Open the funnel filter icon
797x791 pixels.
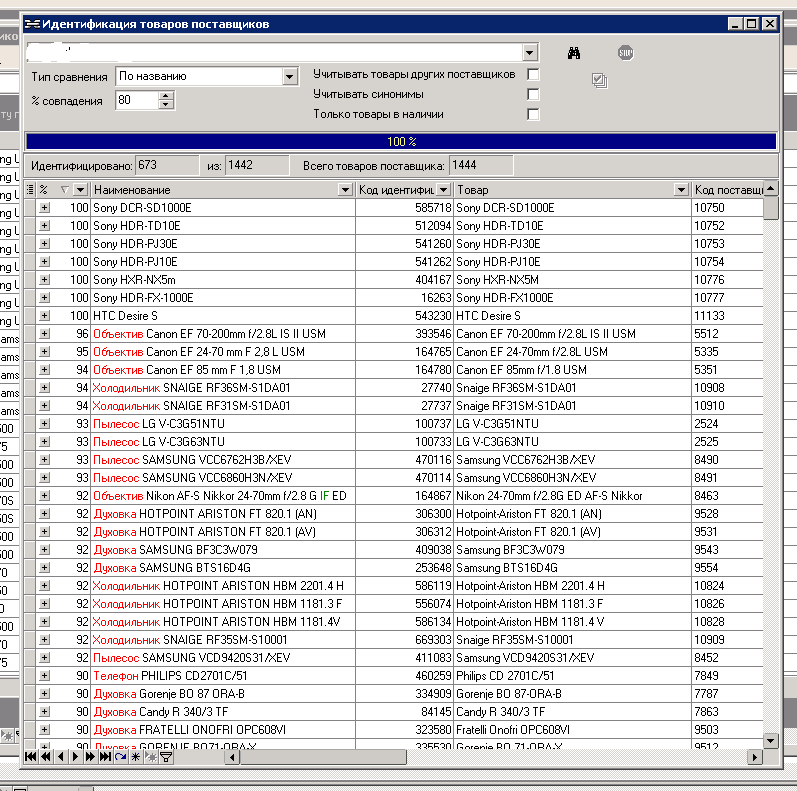[x=166, y=758]
